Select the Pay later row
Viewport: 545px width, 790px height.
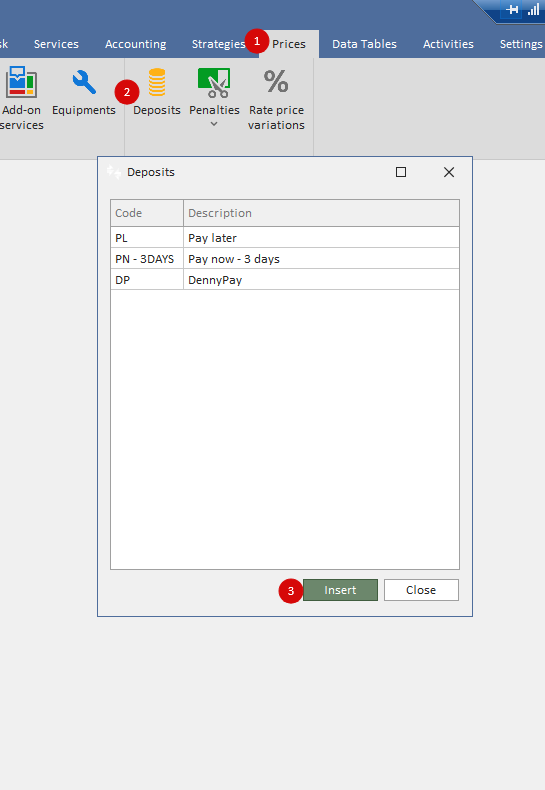[x=285, y=237]
